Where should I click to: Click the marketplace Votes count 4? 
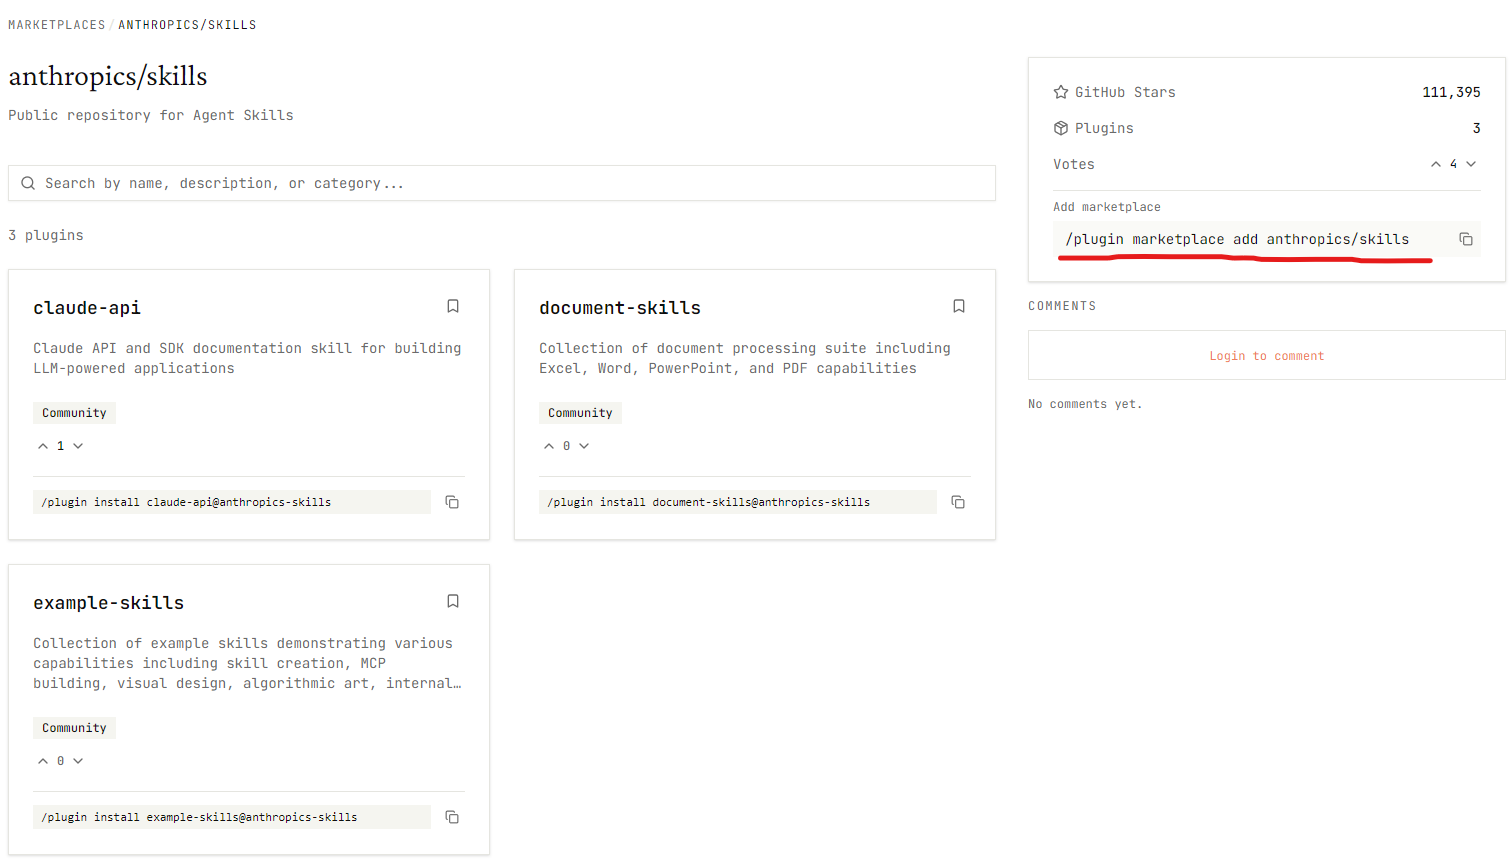pos(1453,164)
